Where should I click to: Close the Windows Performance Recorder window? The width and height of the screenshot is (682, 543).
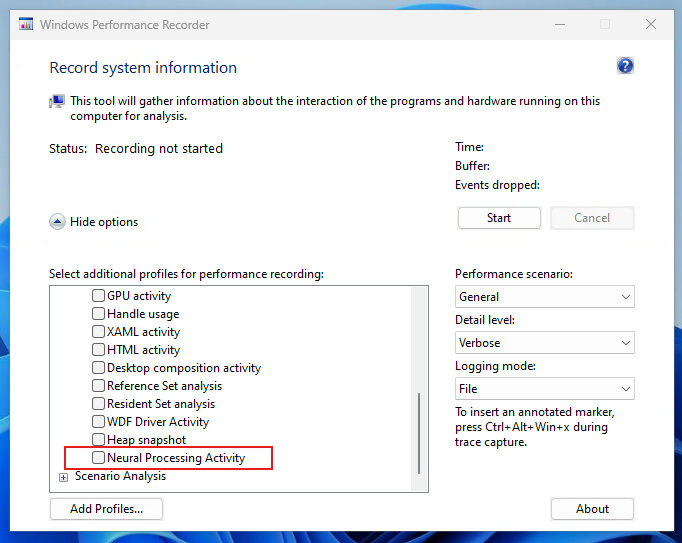coord(651,24)
